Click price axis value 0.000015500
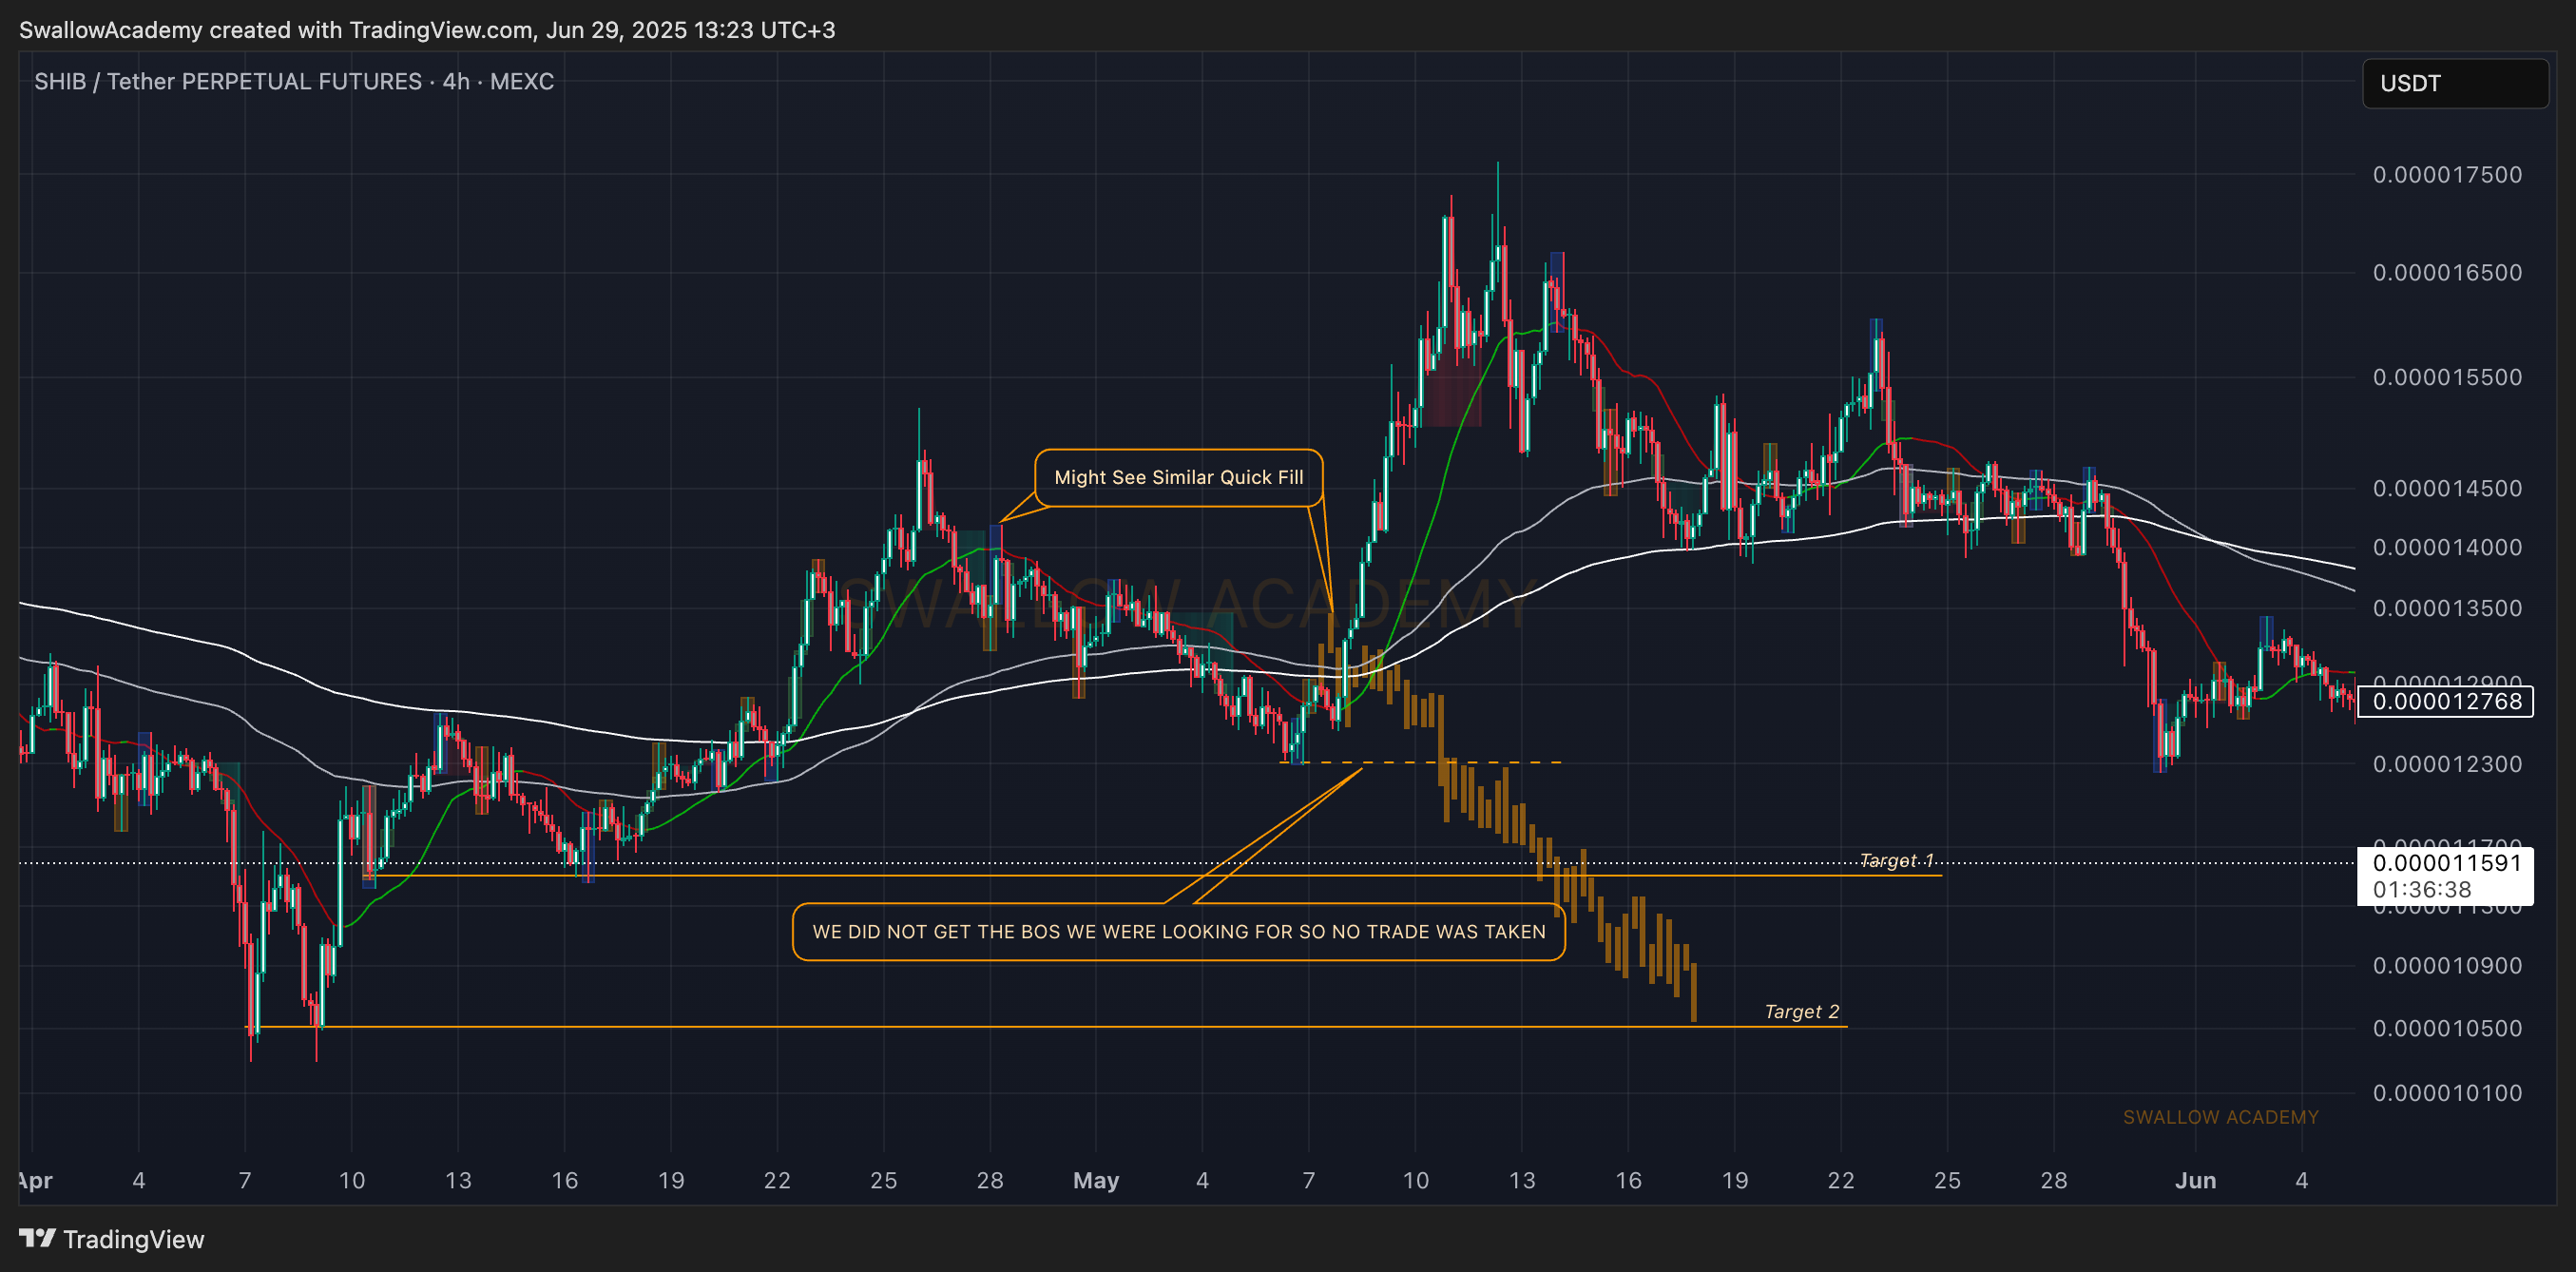This screenshot has height=1272, width=2576. (x=2447, y=377)
